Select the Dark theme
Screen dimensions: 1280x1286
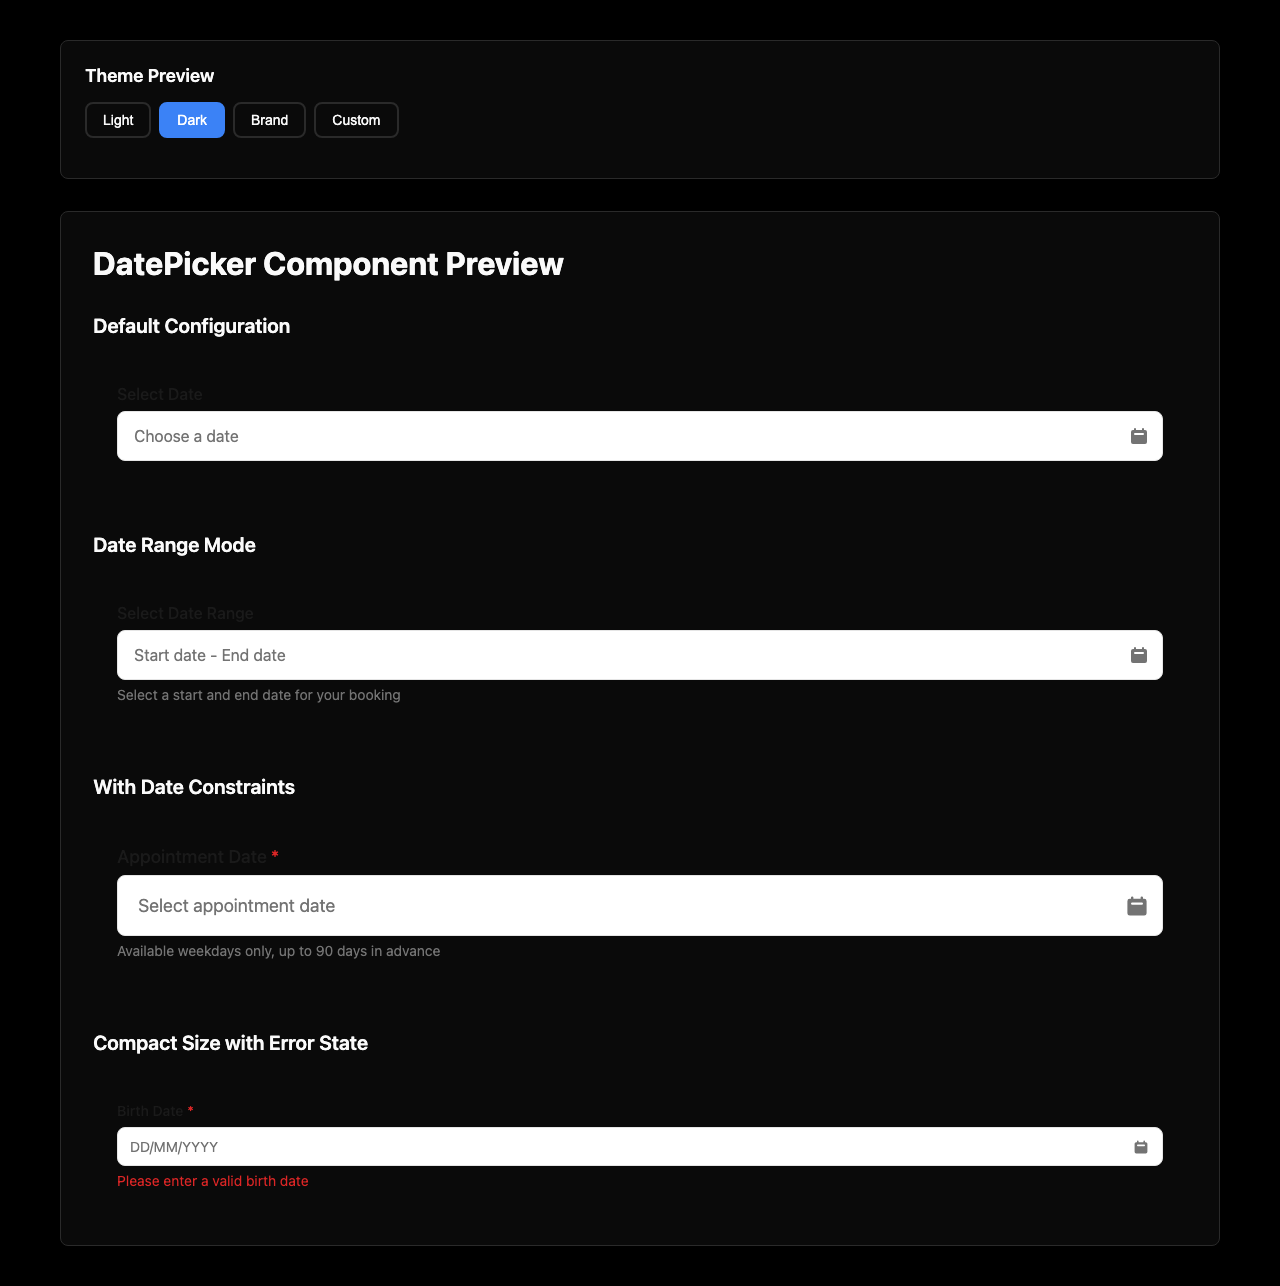(191, 119)
